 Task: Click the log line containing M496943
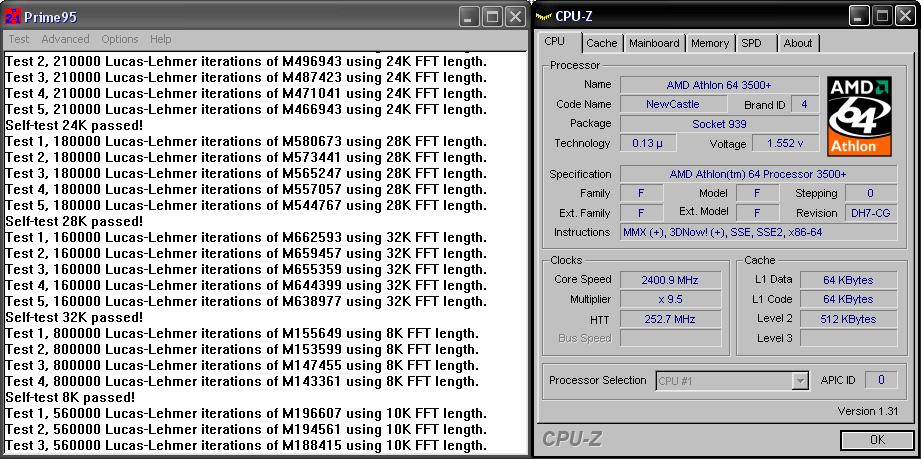pyautogui.click(x=246, y=61)
